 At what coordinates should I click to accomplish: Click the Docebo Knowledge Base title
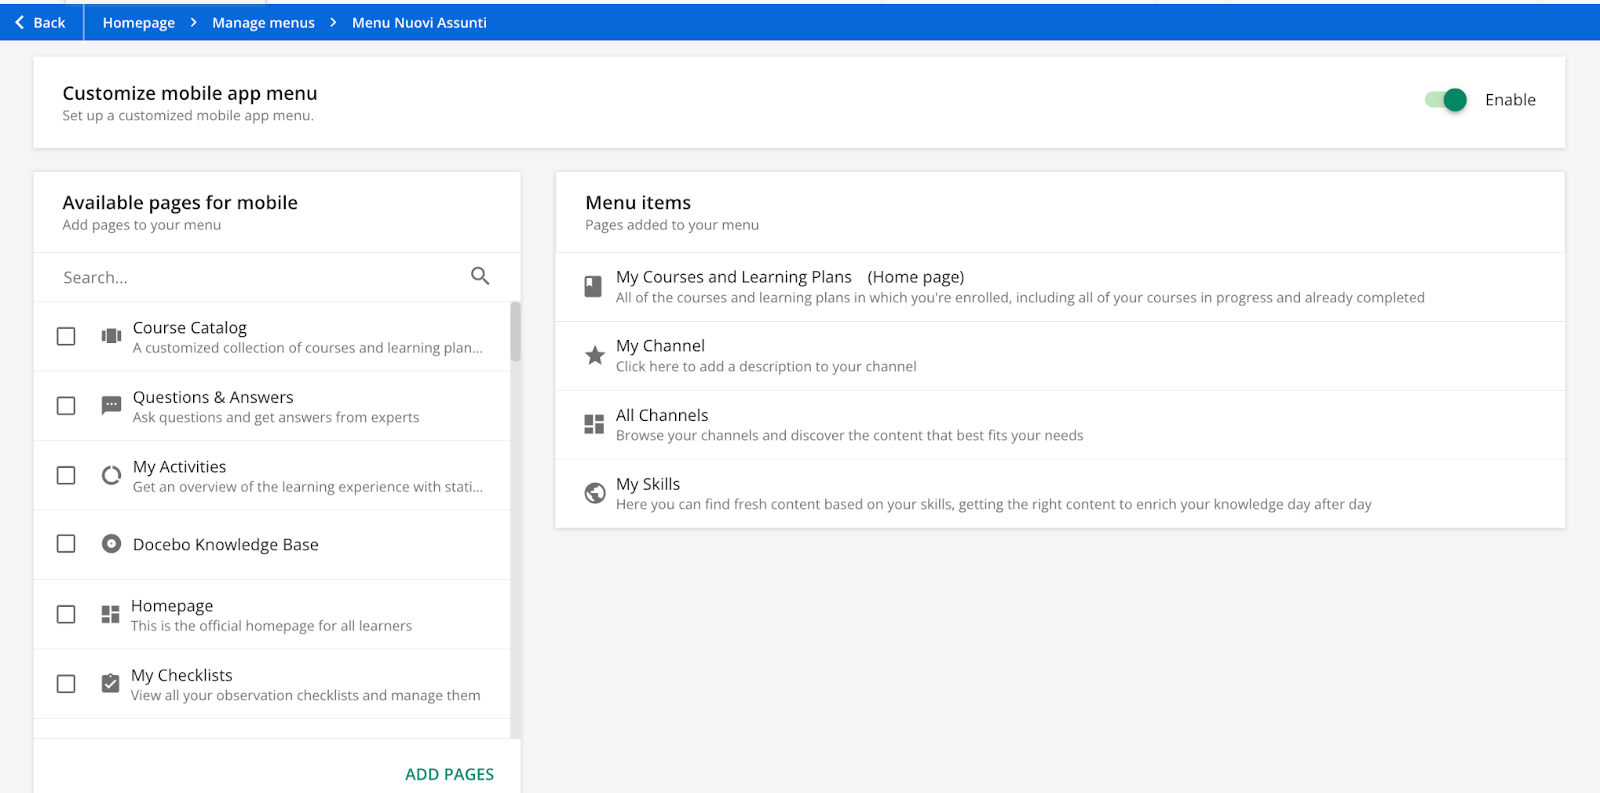coord(226,544)
